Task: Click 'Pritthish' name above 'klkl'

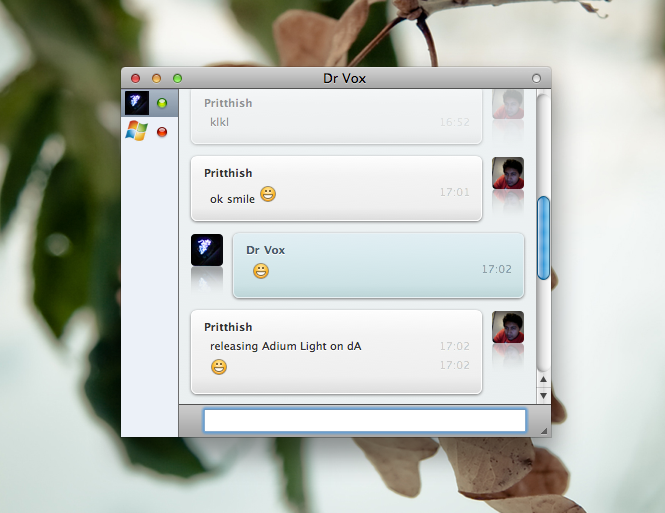Action: point(228,103)
